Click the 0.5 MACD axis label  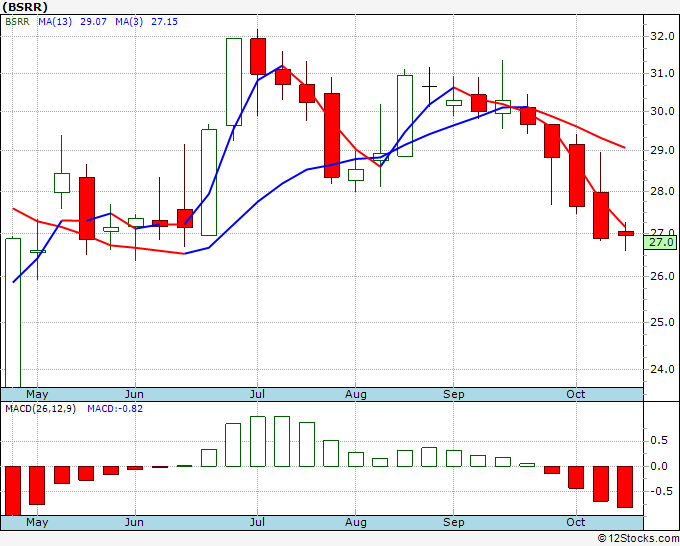click(659, 441)
